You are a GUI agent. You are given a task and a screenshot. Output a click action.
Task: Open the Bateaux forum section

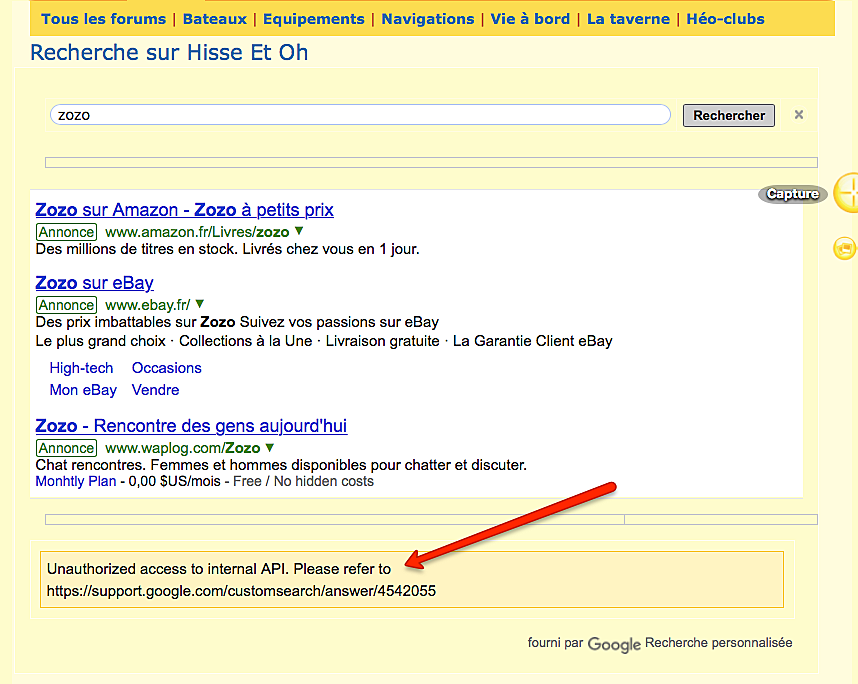pos(214,19)
